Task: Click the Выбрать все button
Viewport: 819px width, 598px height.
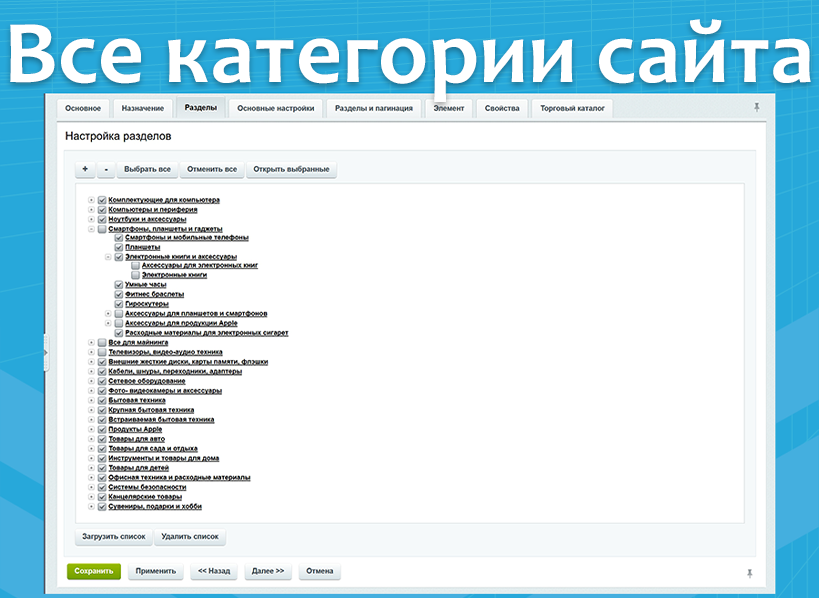Action: (148, 169)
